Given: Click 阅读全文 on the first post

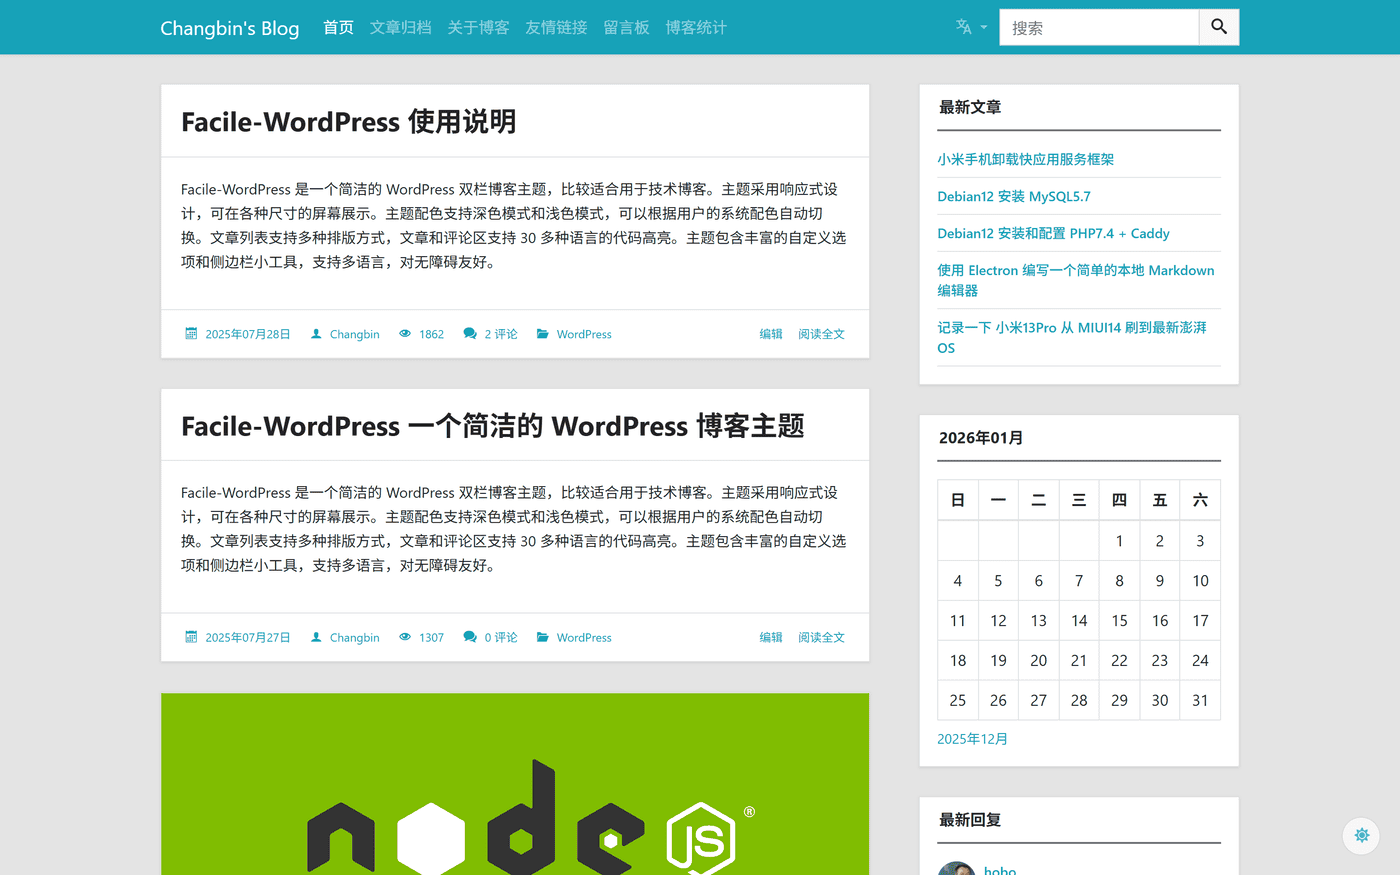Looking at the screenshot, I should (x=821, y=333).
